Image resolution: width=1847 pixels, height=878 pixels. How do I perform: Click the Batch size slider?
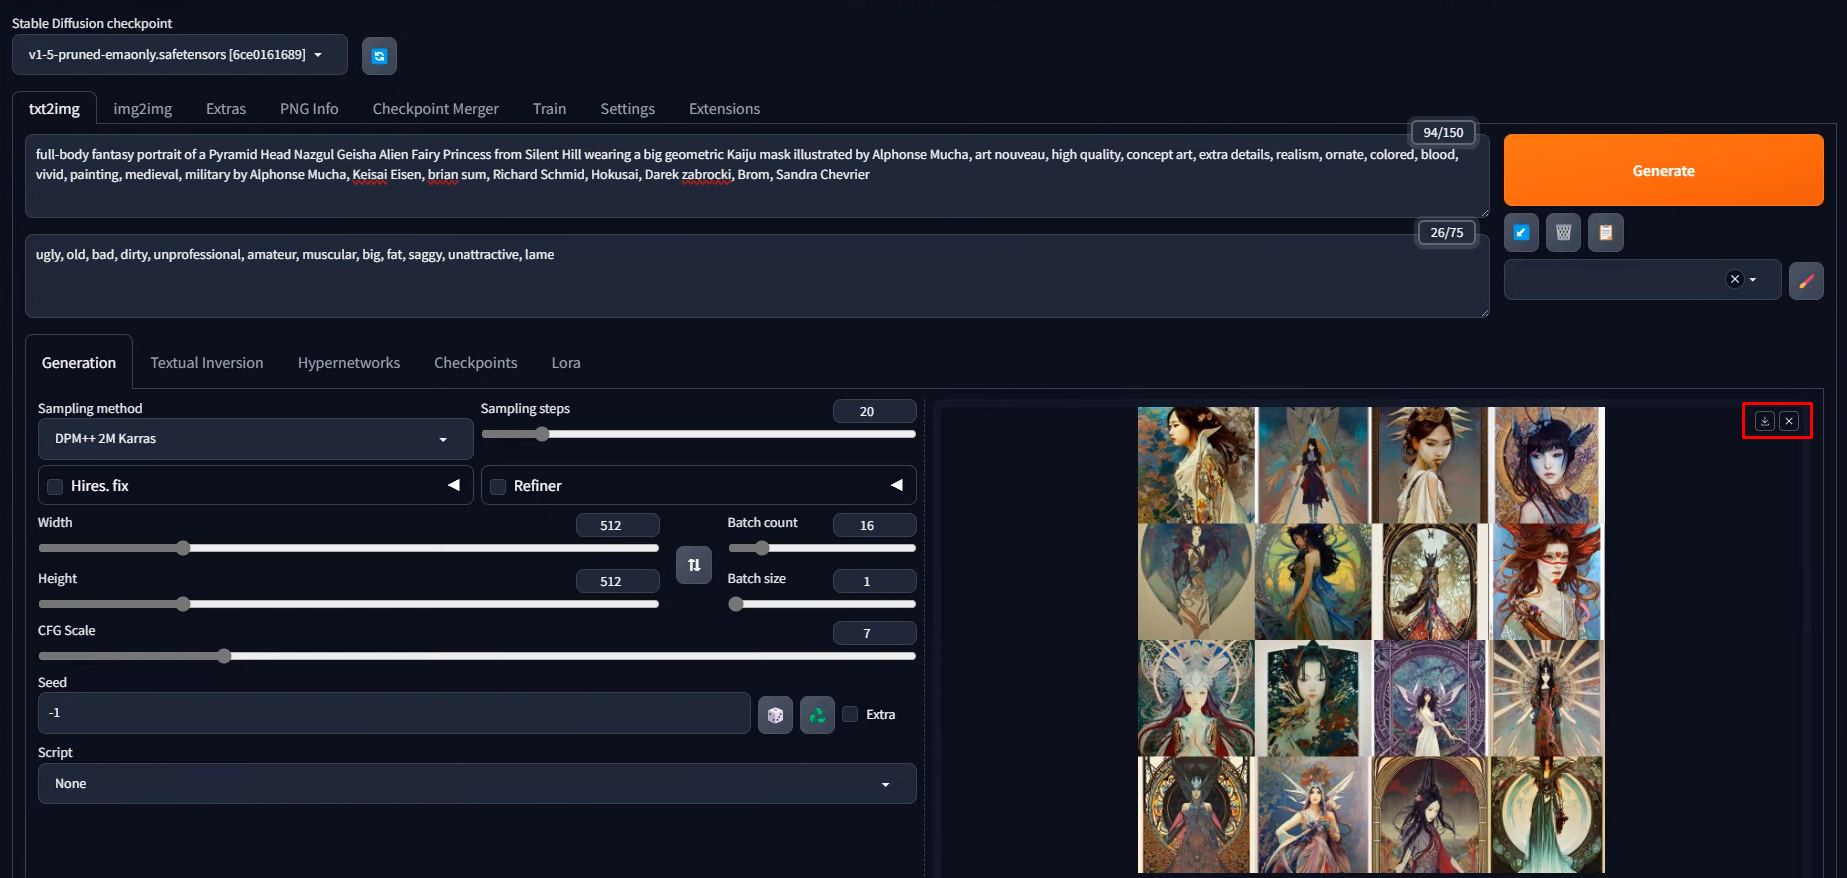point(822,604)
